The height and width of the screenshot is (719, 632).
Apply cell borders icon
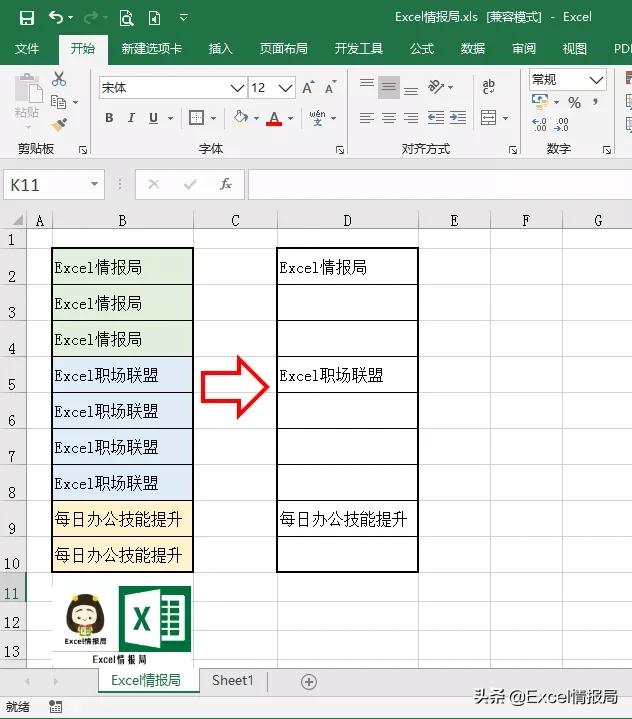point(196,118)
